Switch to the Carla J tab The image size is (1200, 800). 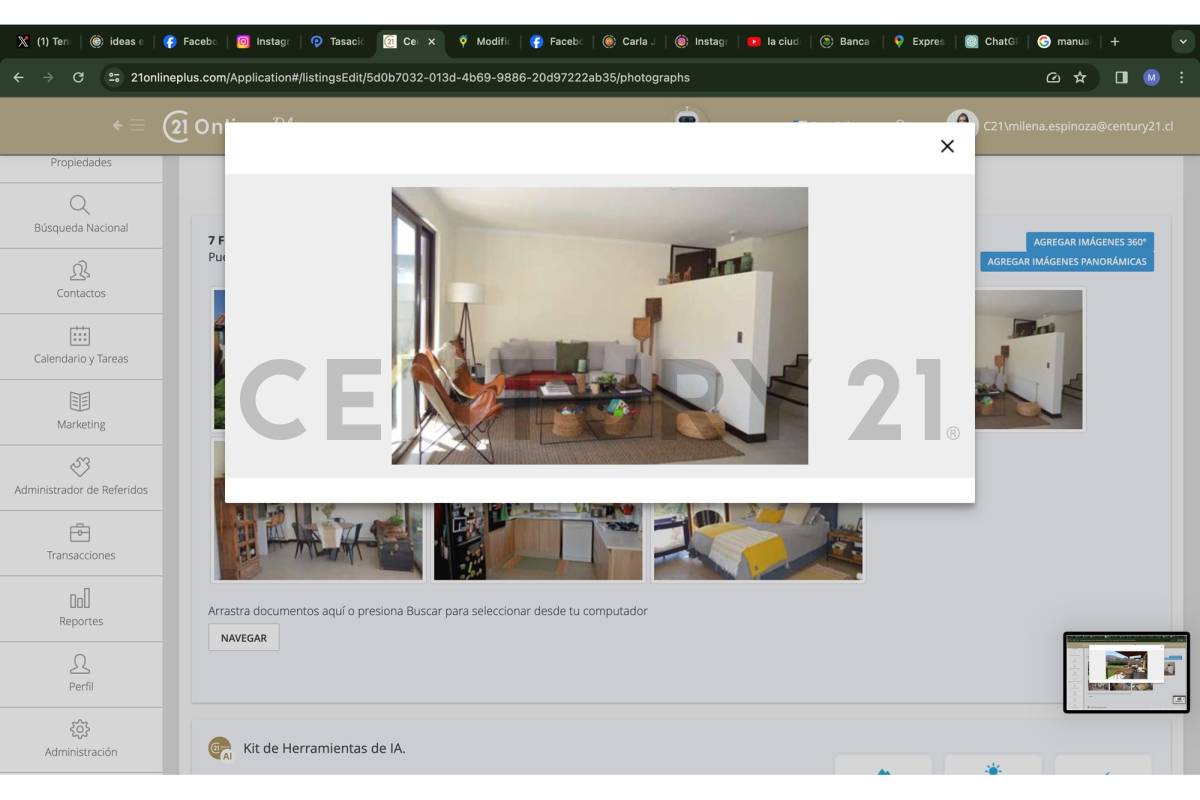point(631,42)
